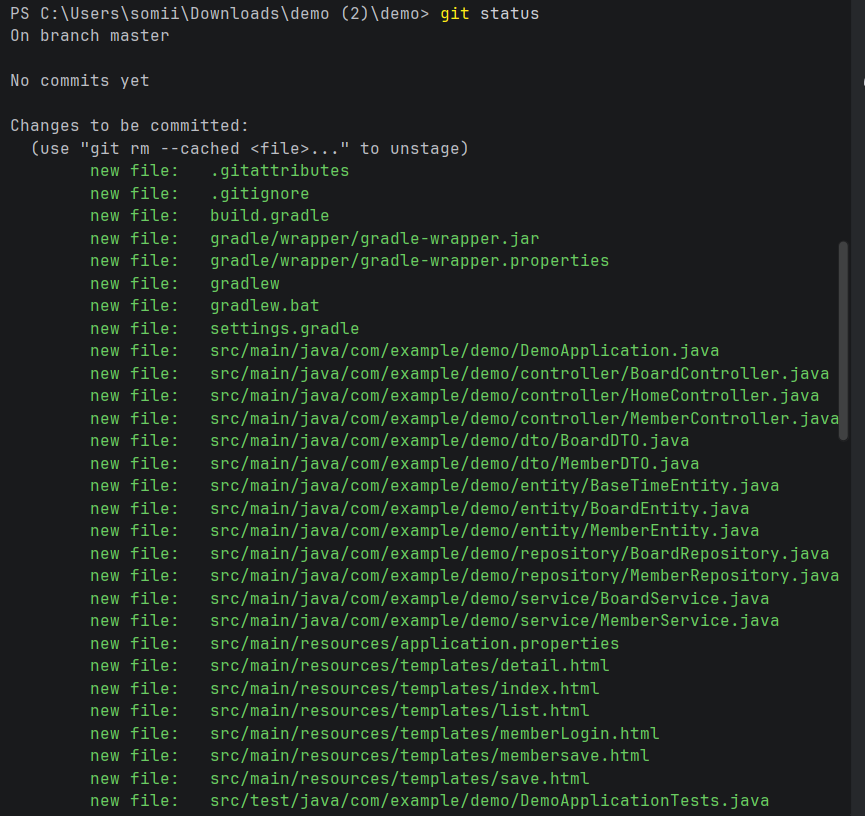Click the .gitattributes file entry
865x816 pixels.
[279, 170]
